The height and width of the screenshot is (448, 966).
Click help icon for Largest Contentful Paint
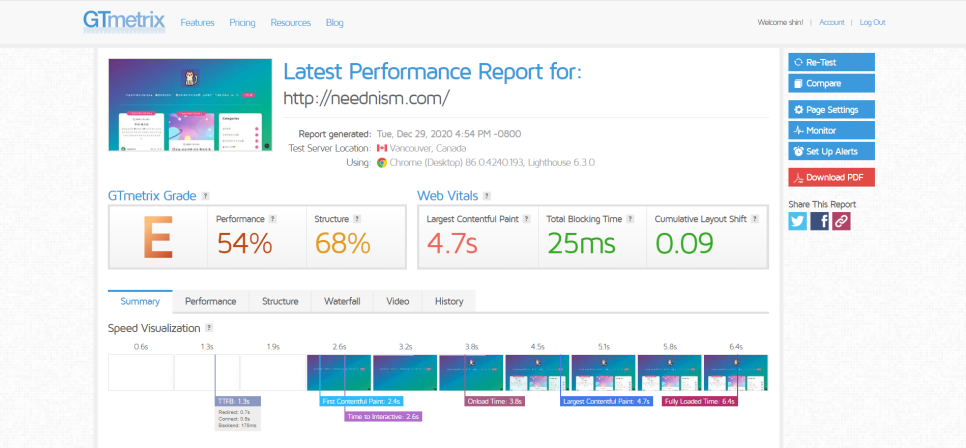tap(526, 219)
